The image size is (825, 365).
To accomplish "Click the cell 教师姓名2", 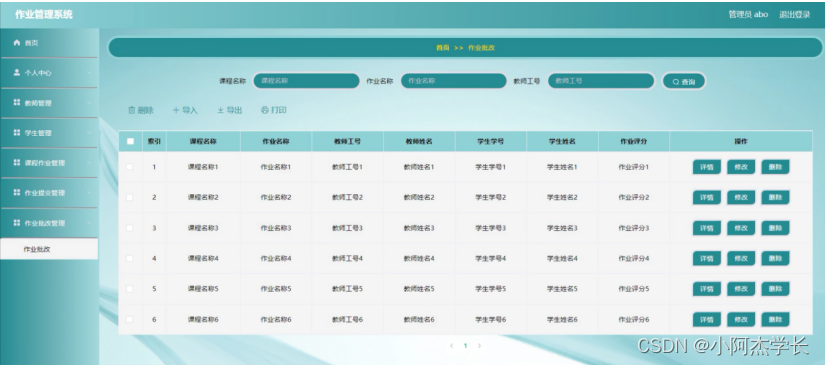I will tap(419, 197).
